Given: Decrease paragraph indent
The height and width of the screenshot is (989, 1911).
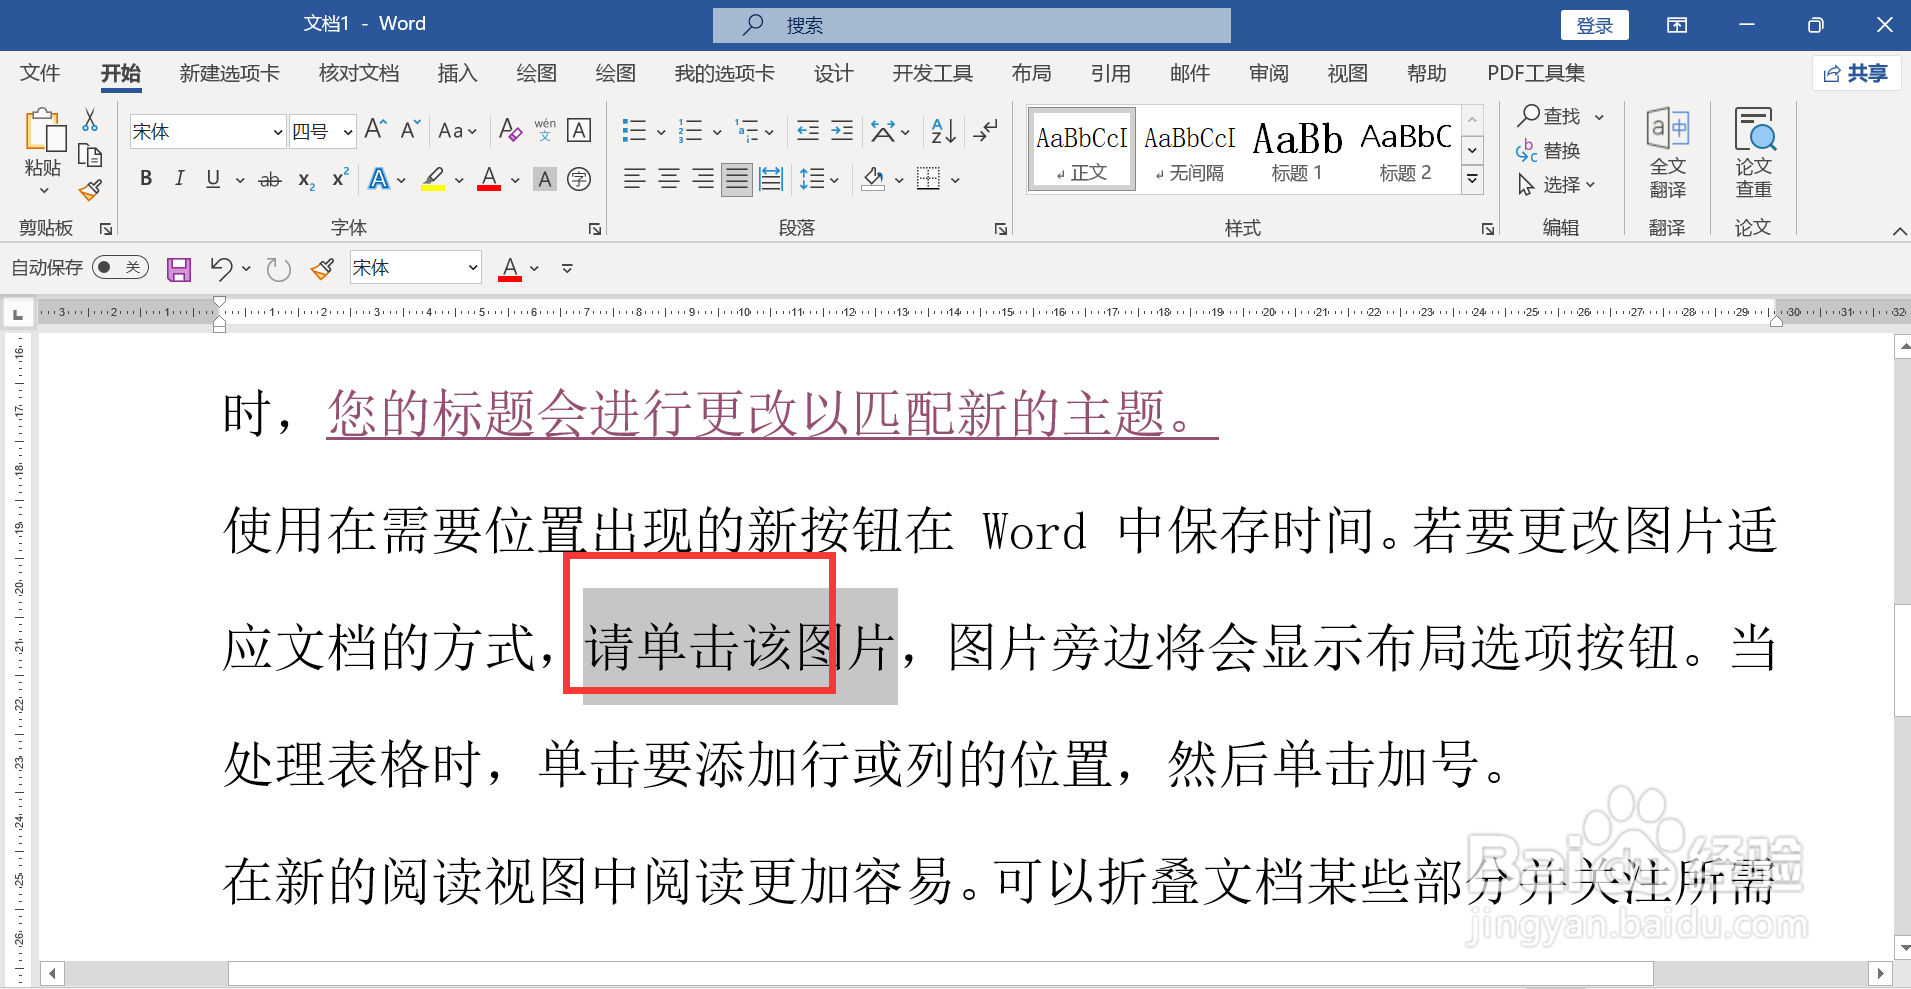Looking at the screenshot, I should point(808,130).
